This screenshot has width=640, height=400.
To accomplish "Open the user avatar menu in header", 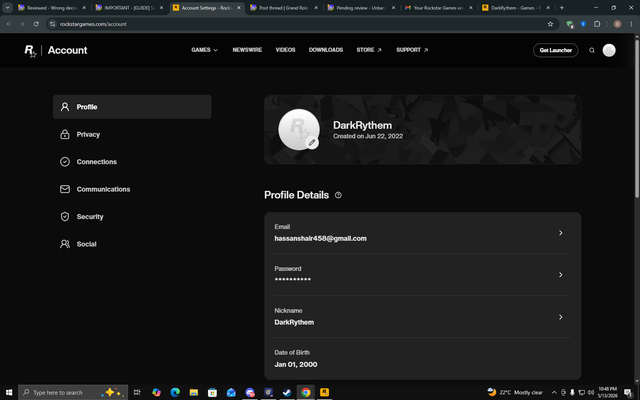I will 609,50.
